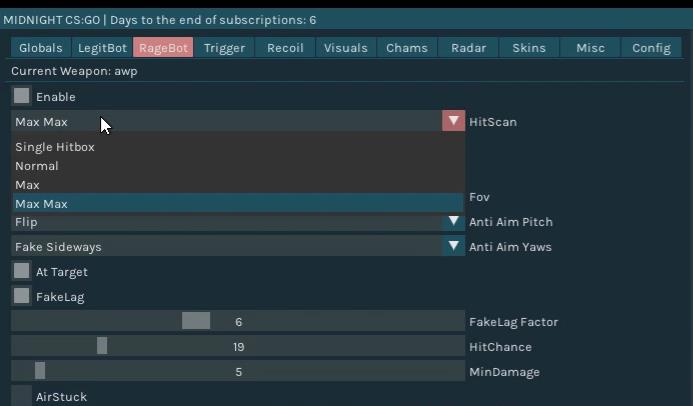Click the HitChance slider
The width and height of the screenshot is (693, 406).
coord(238,346)
